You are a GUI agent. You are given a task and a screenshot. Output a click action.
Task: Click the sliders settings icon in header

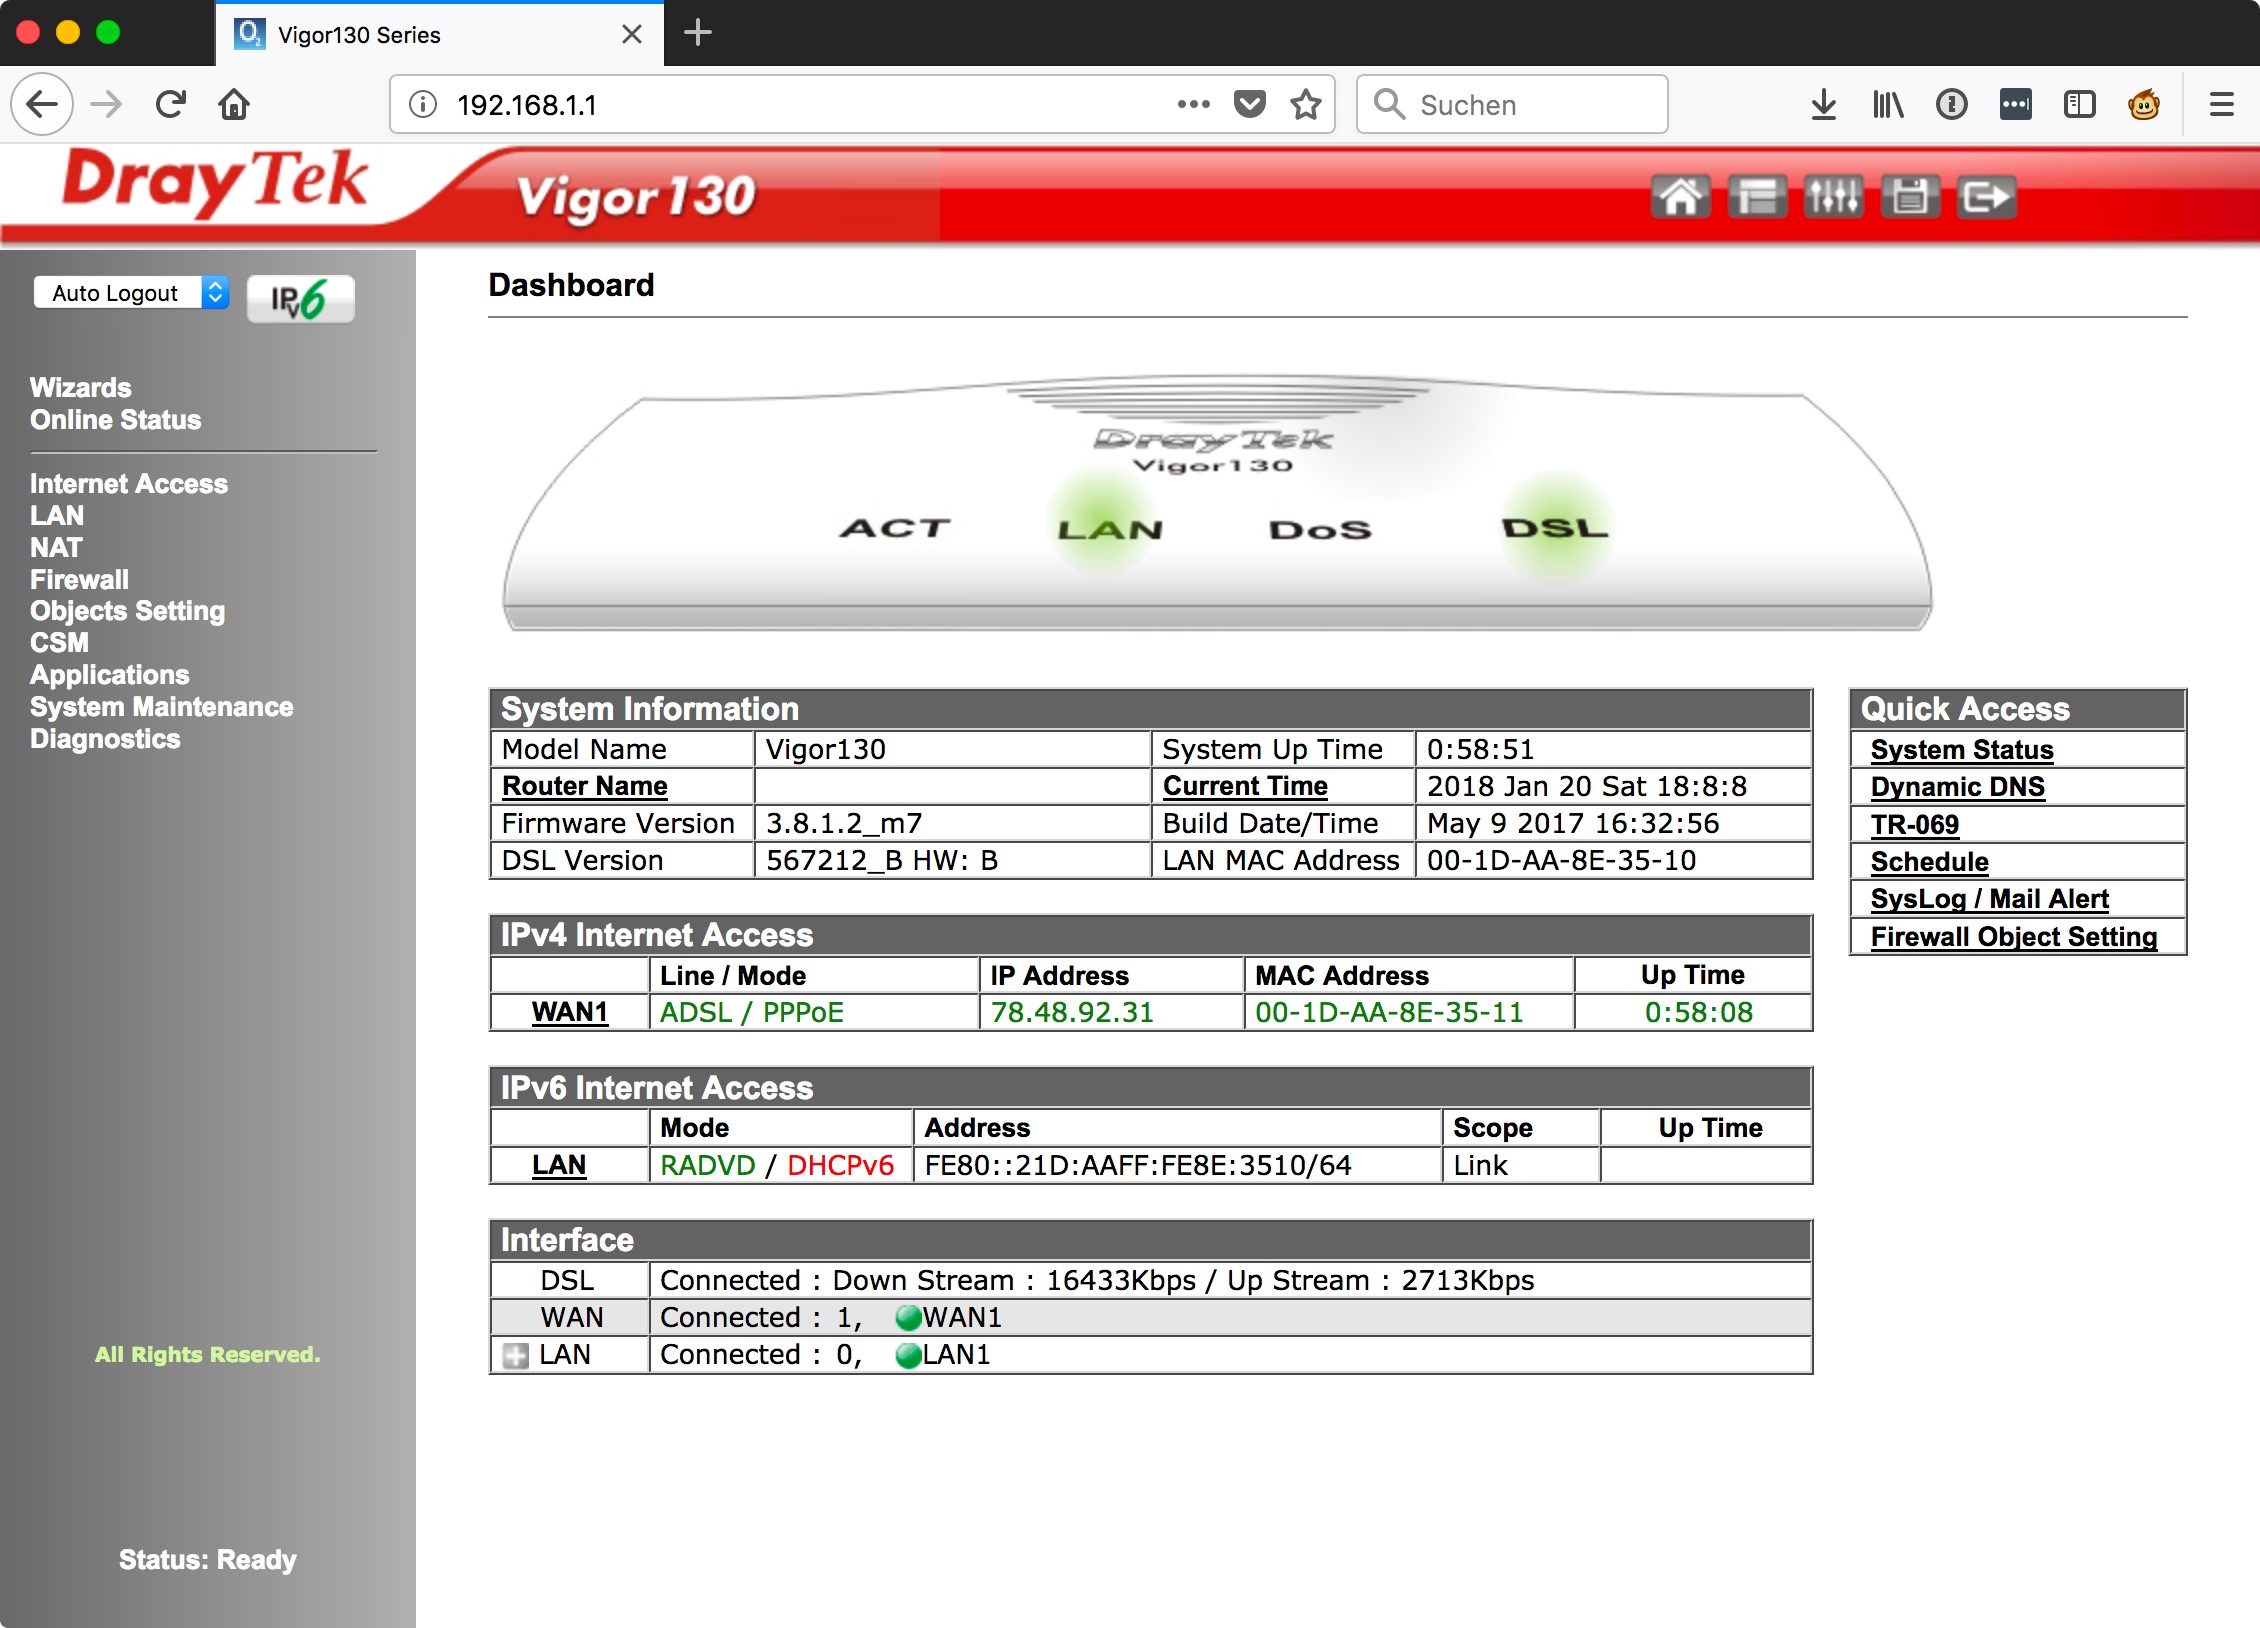[1833, 196]
